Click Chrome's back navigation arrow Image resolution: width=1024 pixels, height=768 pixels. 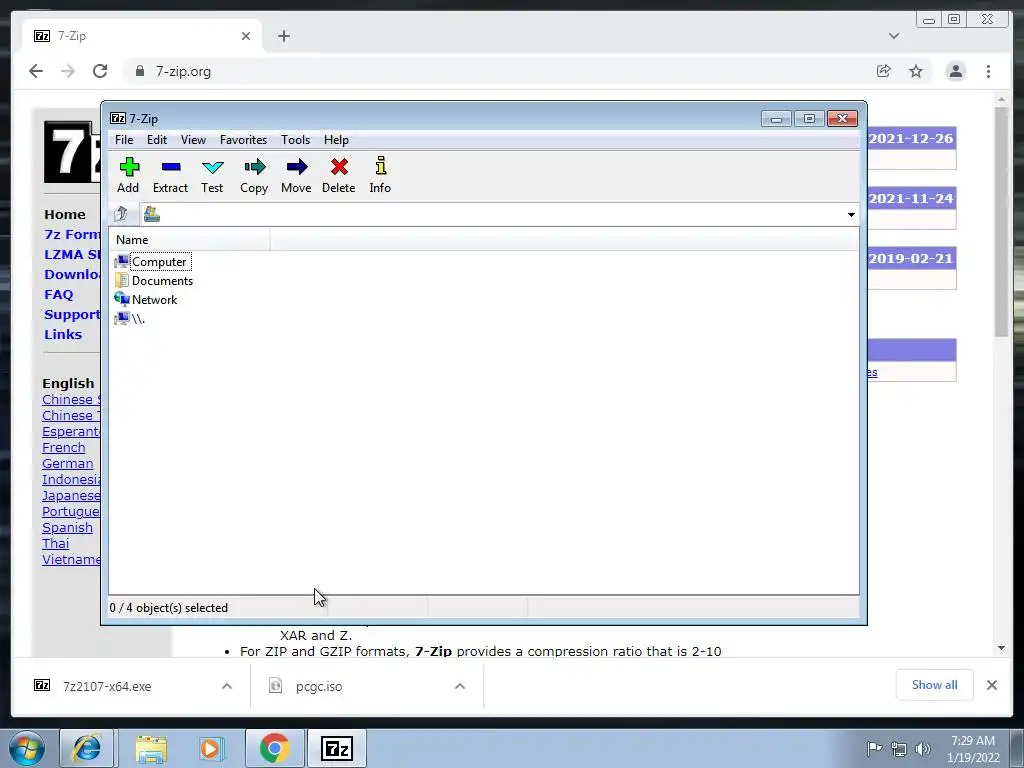click(x=36, y=71)
